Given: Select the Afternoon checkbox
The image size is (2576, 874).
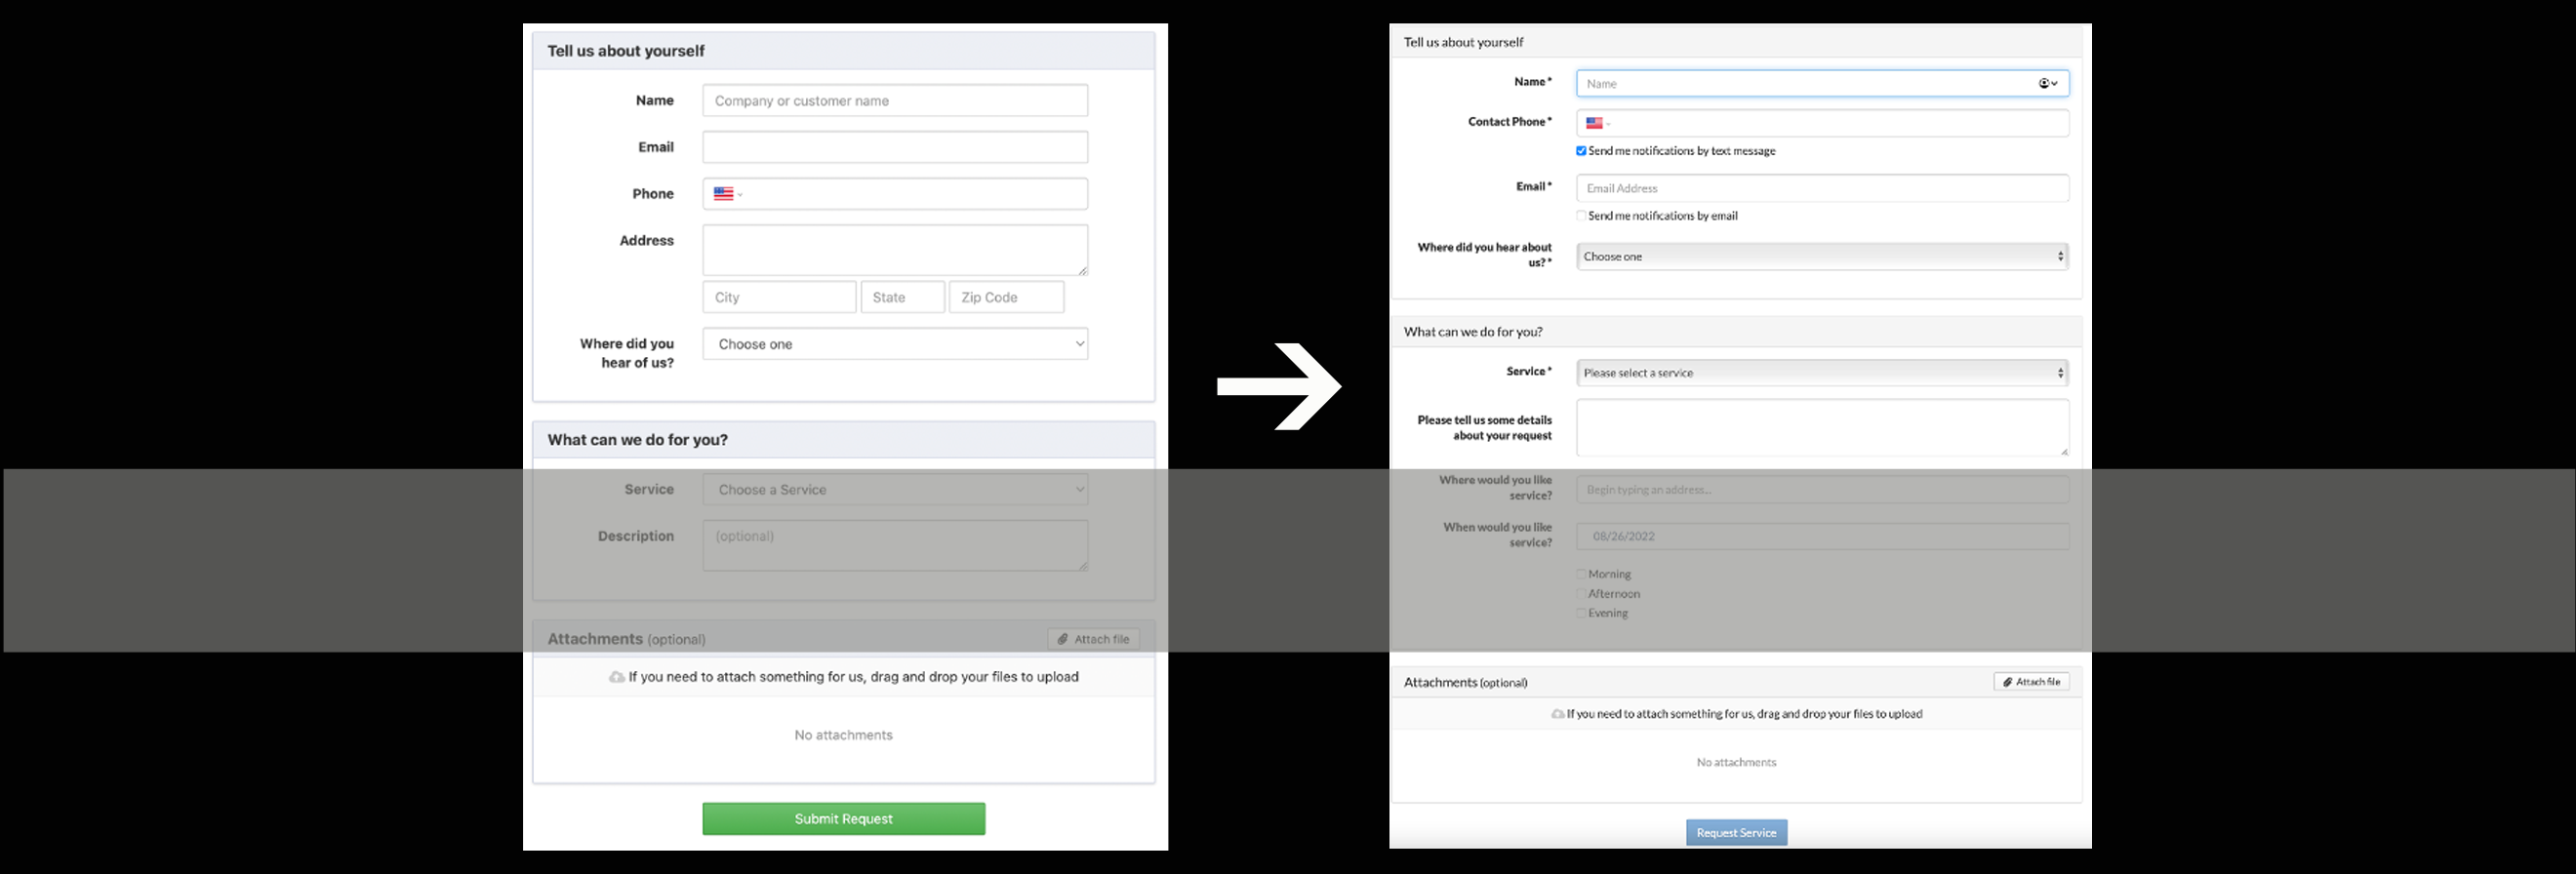Looking at the screenshot, I should pos(1581,594).
